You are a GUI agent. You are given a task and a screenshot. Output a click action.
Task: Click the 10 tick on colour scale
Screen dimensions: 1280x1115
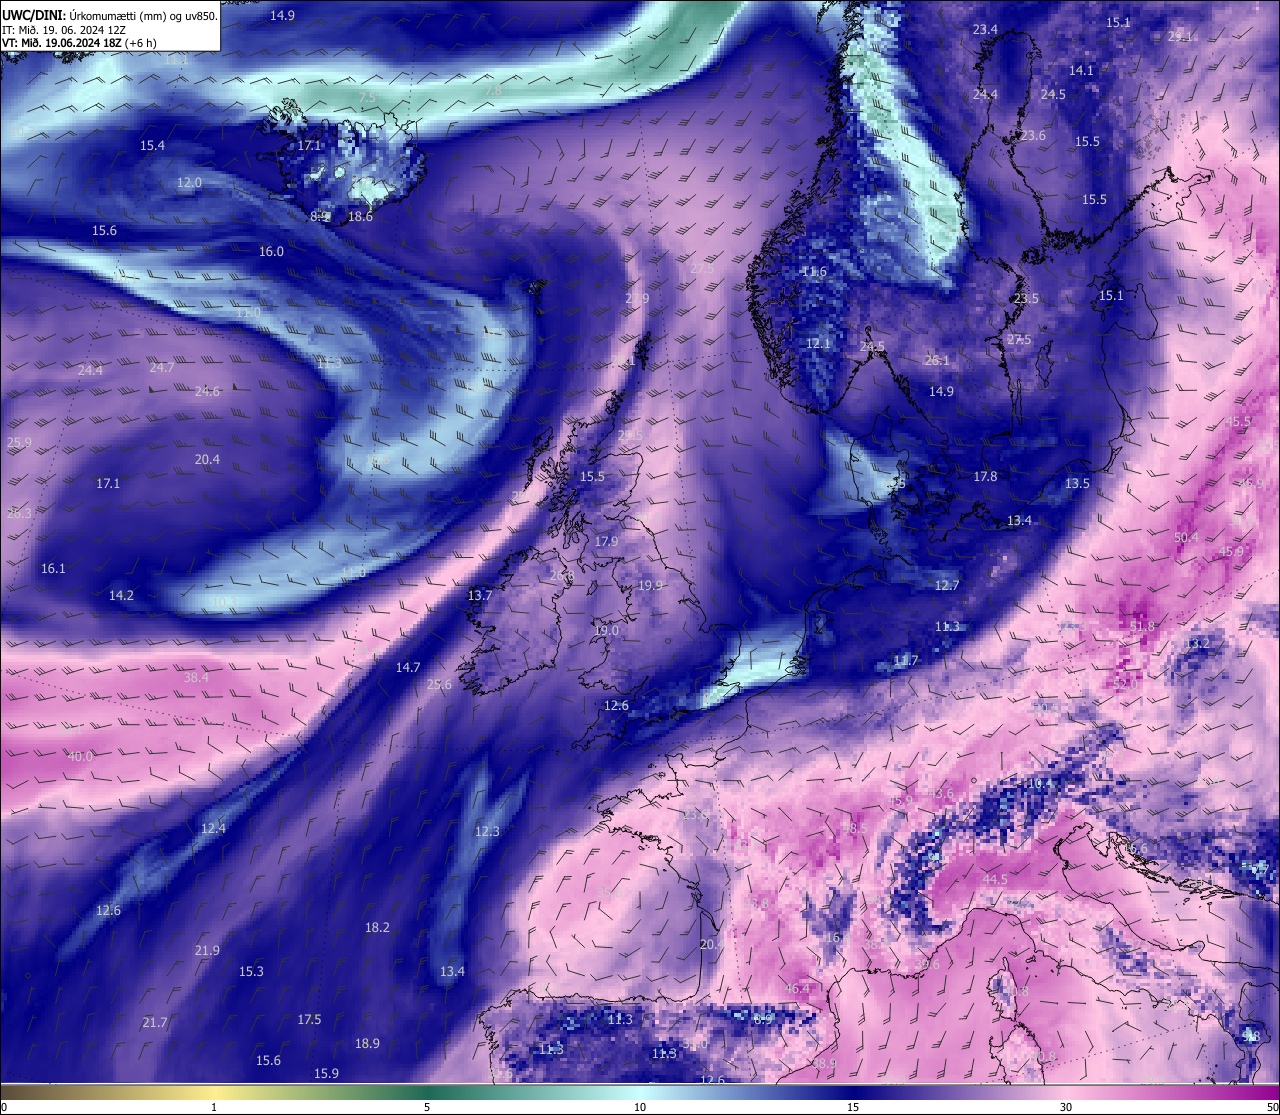point(640,1107)
